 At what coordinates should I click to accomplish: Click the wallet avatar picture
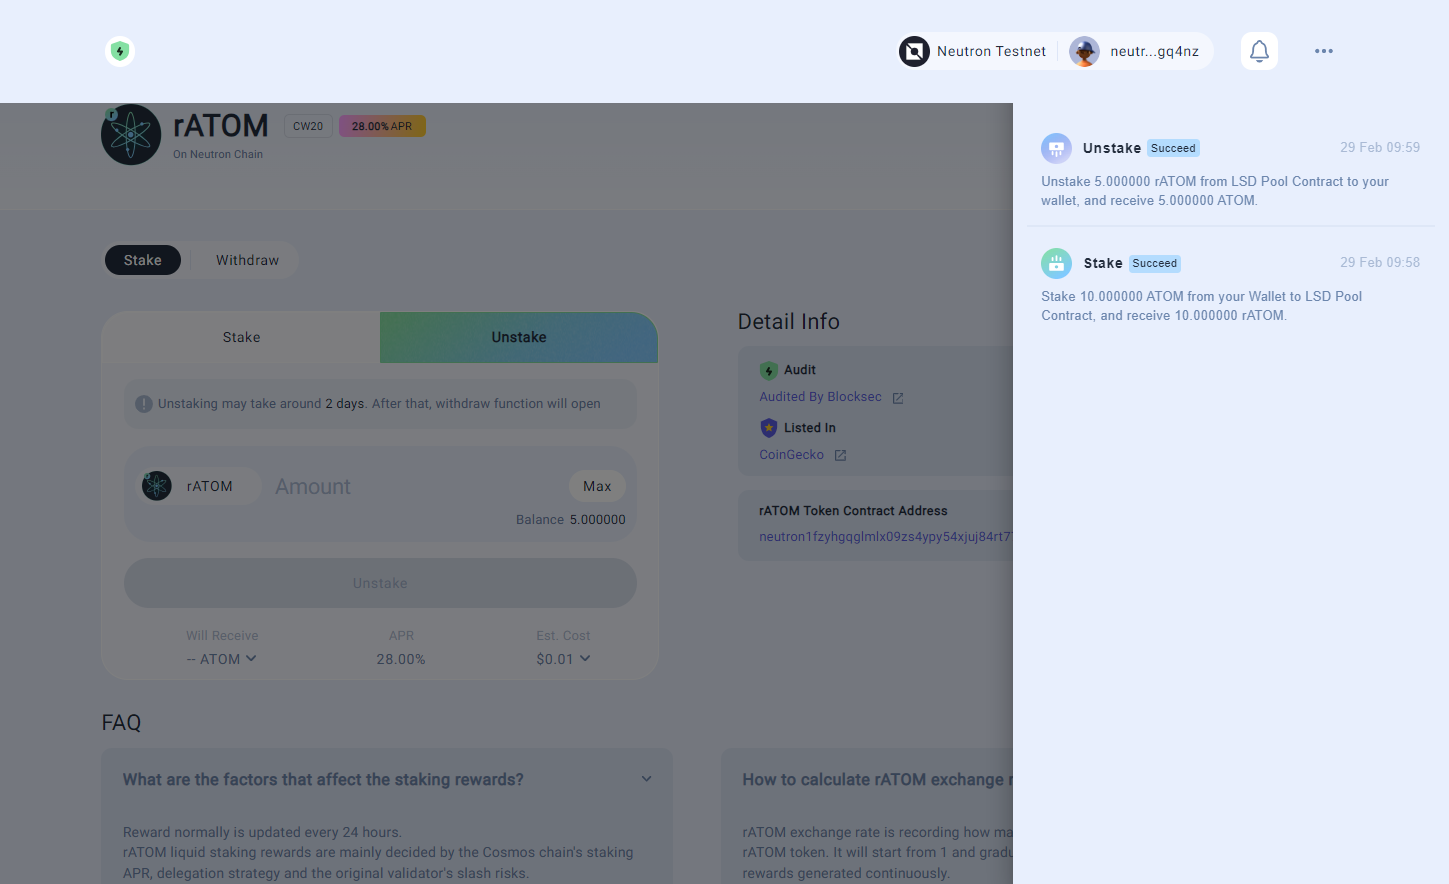pyautogui.click(x=1084, y=51)
